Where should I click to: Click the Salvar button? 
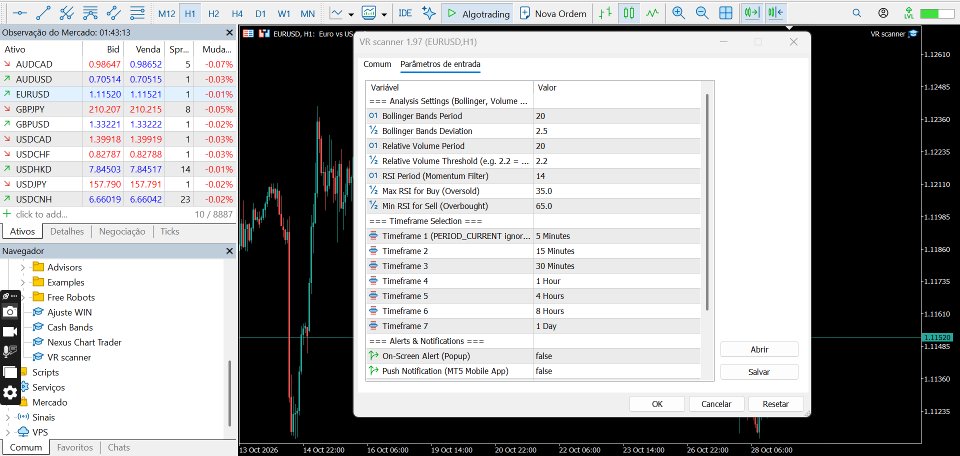coord(759,372)
